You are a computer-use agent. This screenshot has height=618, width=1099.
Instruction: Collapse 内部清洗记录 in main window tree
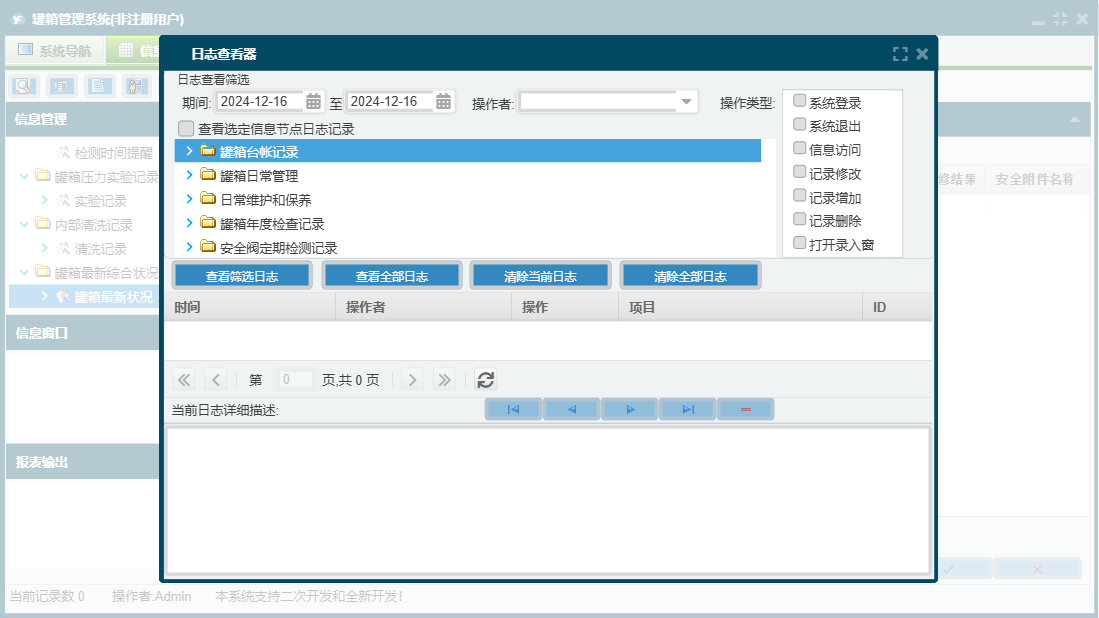(25, 224)
